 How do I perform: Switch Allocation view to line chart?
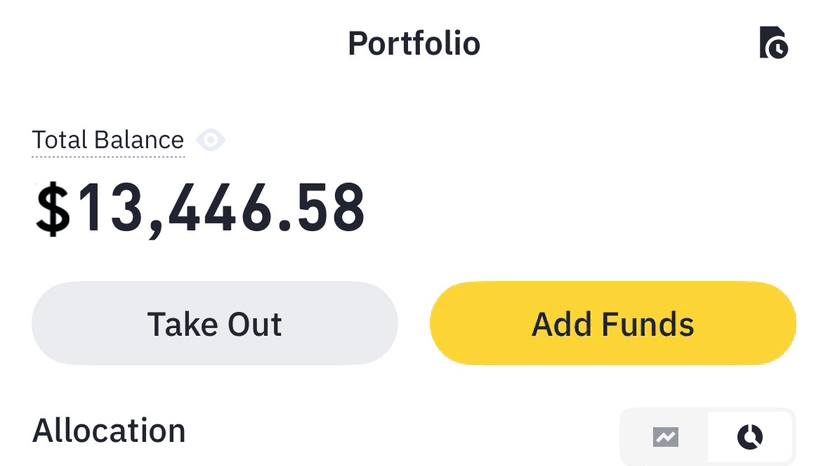665,437
